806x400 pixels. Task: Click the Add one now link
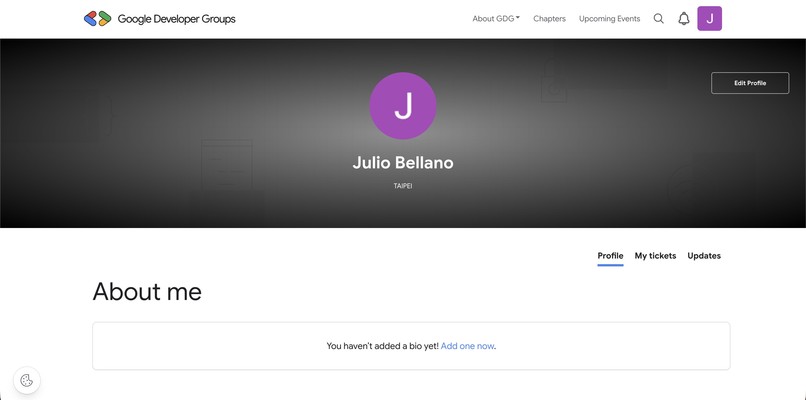467,346
